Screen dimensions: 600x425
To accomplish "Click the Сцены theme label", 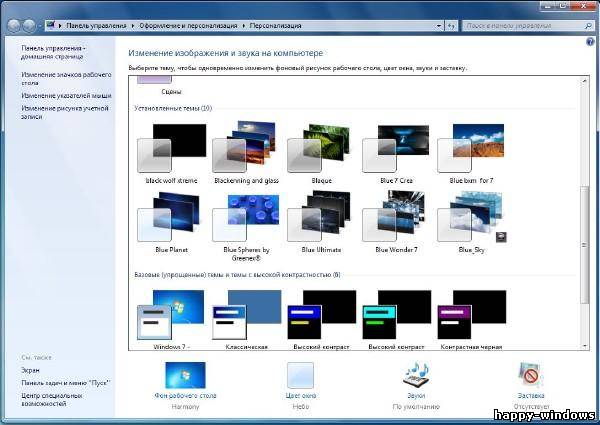I will coord(171,92).
